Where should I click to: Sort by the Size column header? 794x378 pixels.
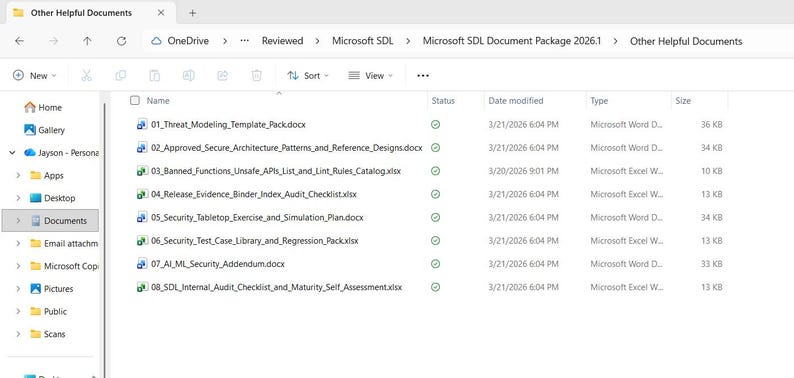pos(683,101)
